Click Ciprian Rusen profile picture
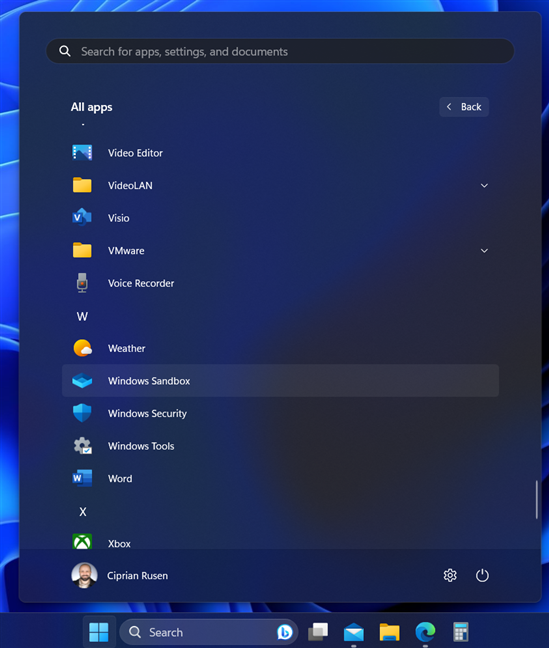 (x=84, y=575)
